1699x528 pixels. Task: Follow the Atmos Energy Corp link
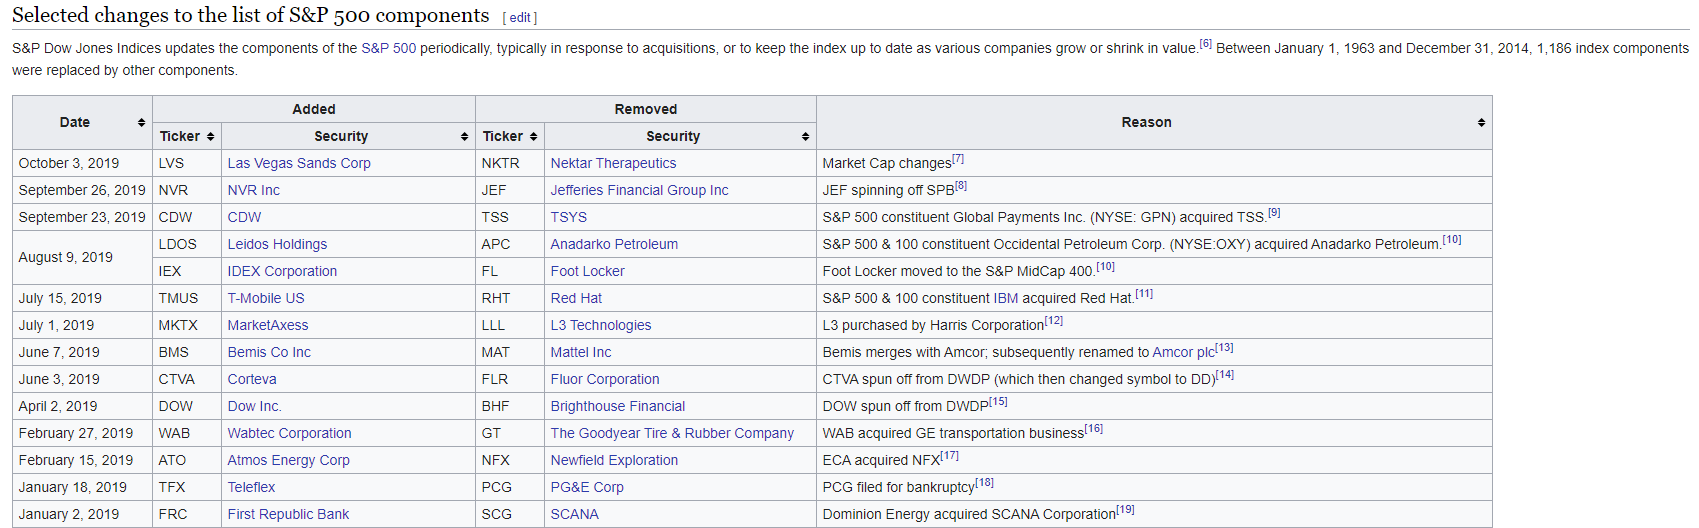click(289, 460)
